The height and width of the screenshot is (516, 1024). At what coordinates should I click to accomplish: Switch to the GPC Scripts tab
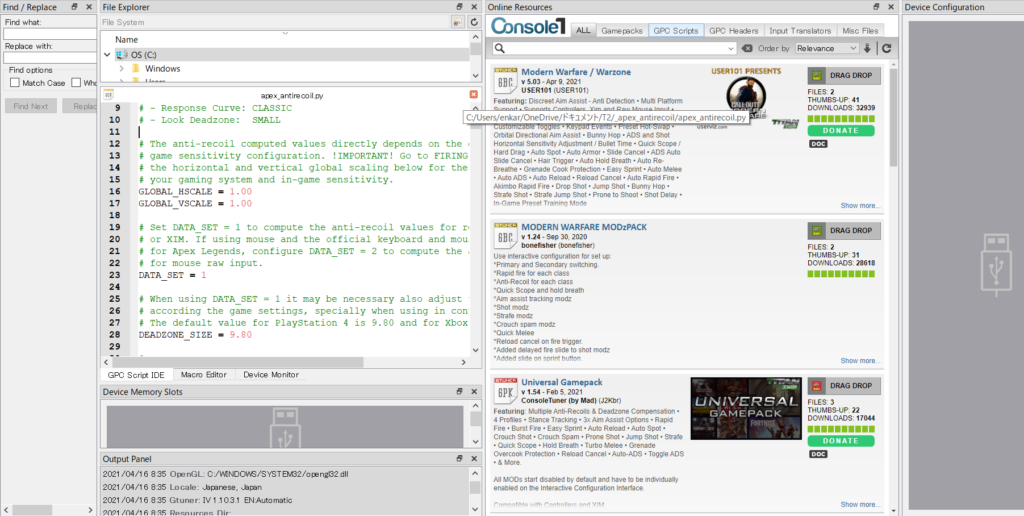click(x=676, y=31)
